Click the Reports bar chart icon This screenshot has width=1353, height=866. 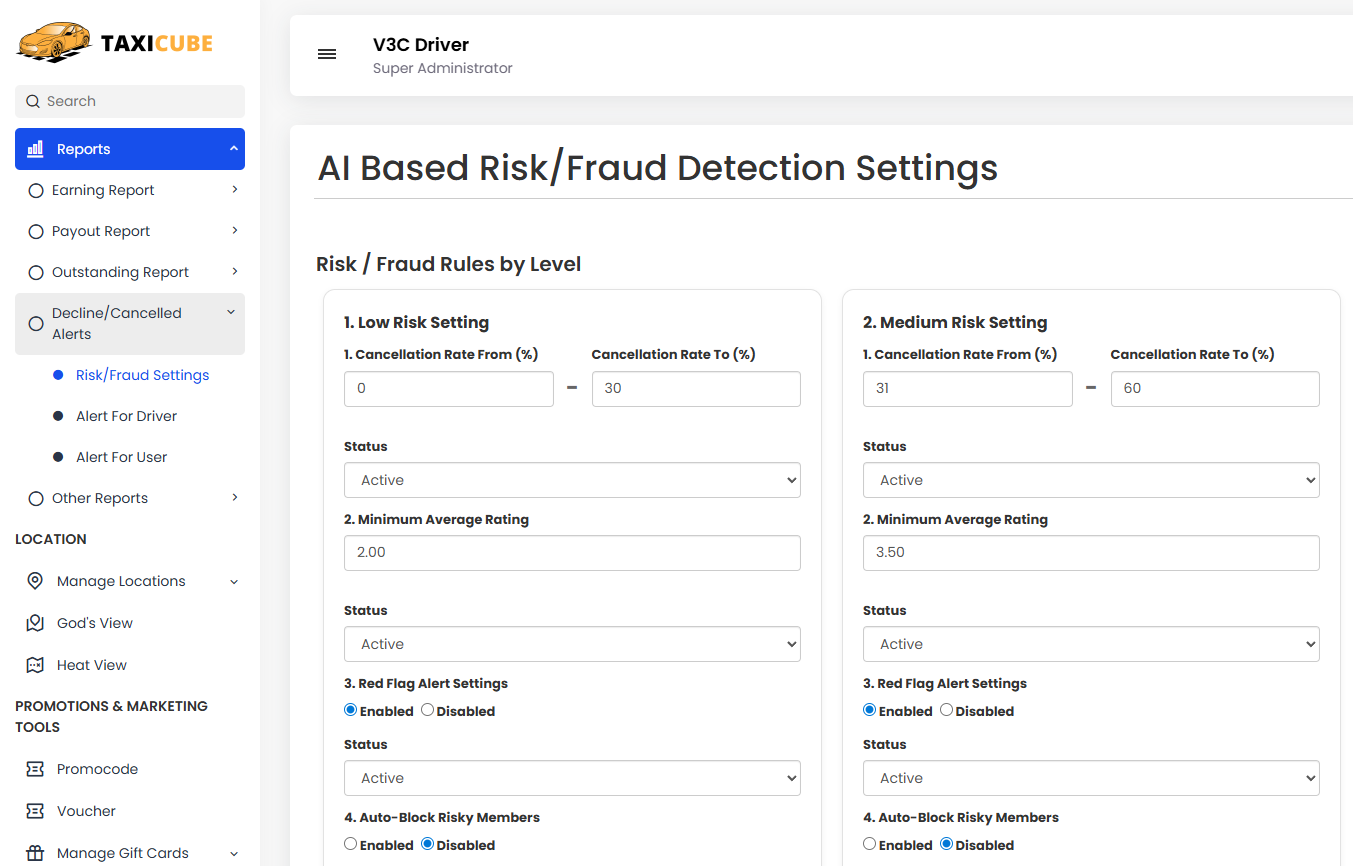point(35,149)
